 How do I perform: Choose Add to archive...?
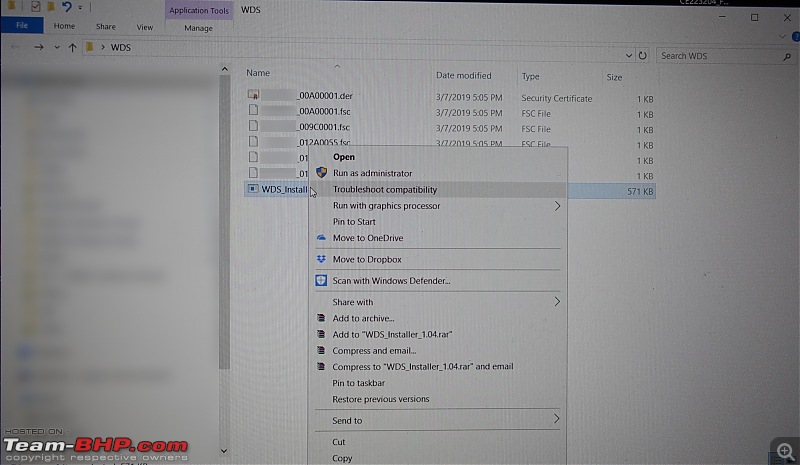pyautogui.click(x=363, y=318)
